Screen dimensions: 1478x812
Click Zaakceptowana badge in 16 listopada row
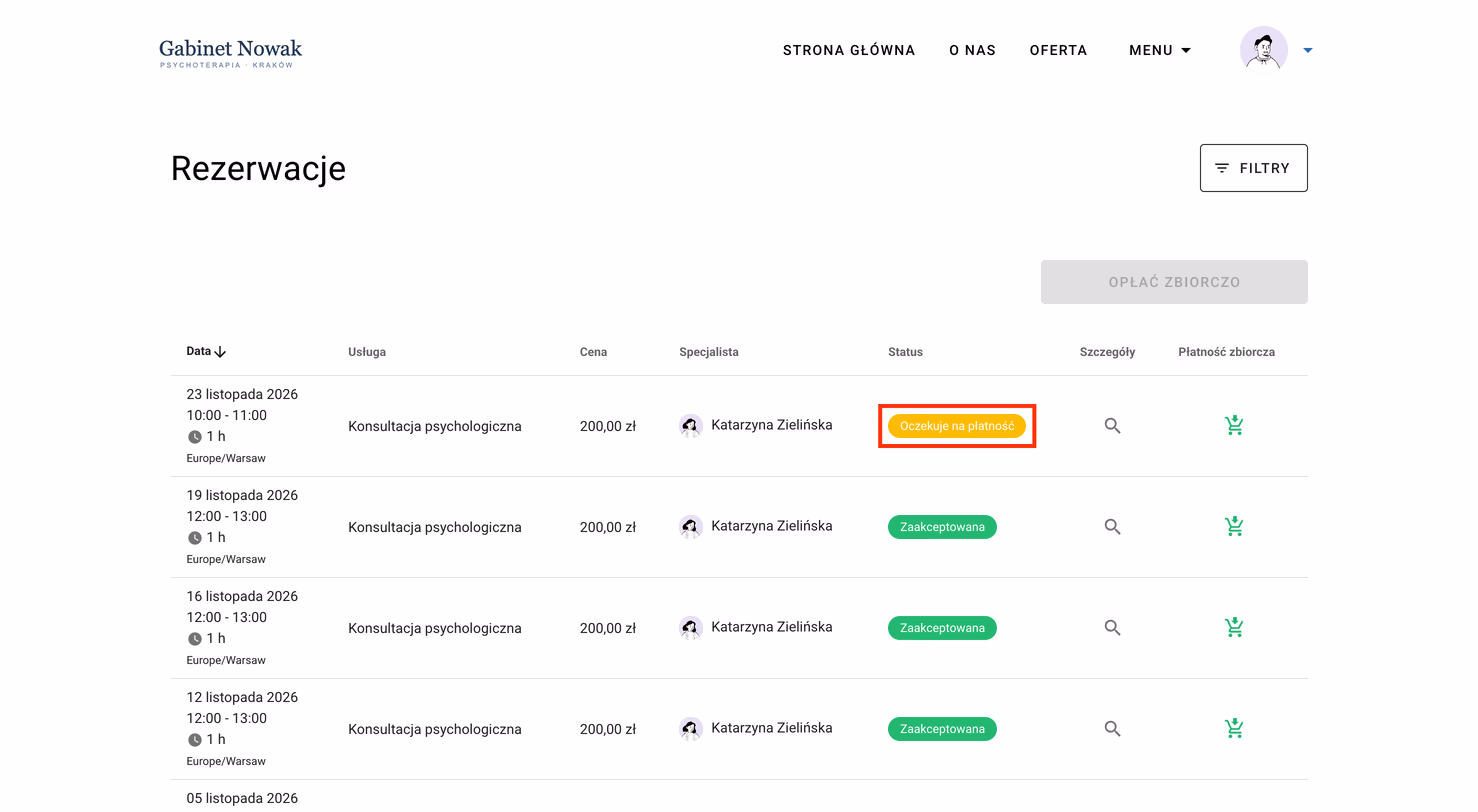(942, 628)
